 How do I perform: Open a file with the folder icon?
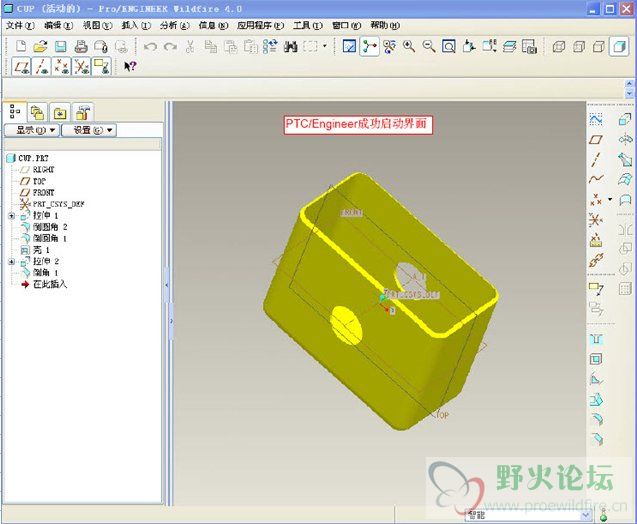coord(40,46)
